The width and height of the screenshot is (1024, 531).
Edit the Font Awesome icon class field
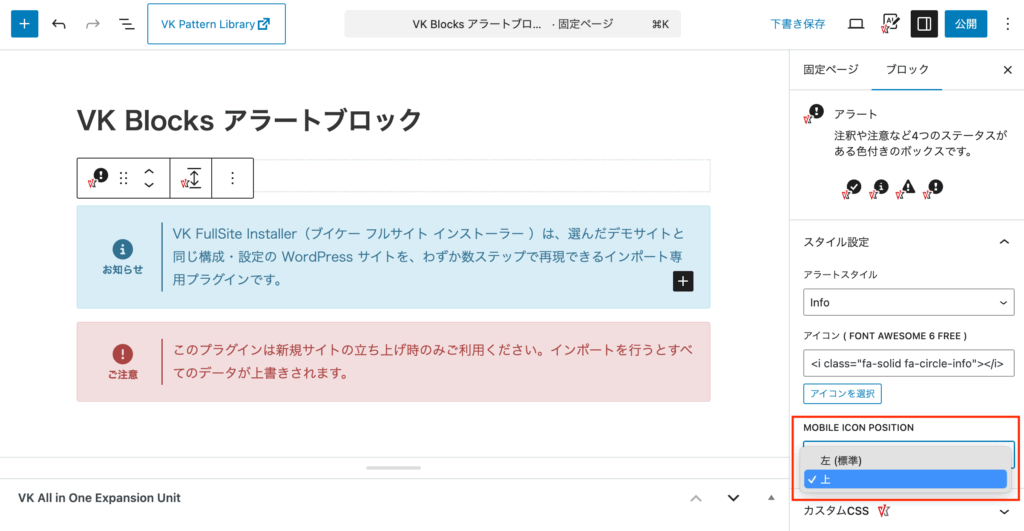tap(908, 363)
